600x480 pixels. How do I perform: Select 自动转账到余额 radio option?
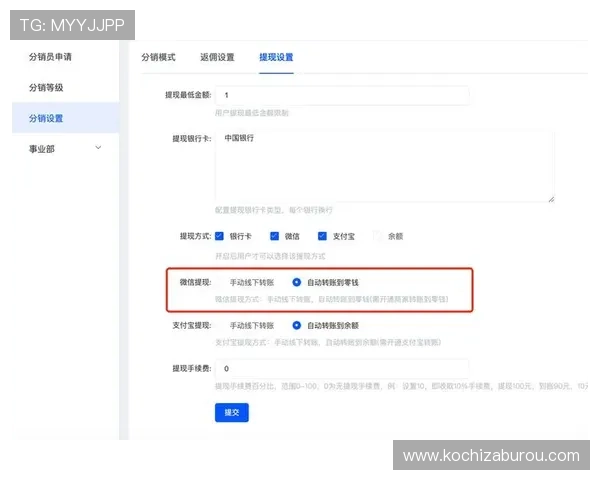click(x=296, y=325)
